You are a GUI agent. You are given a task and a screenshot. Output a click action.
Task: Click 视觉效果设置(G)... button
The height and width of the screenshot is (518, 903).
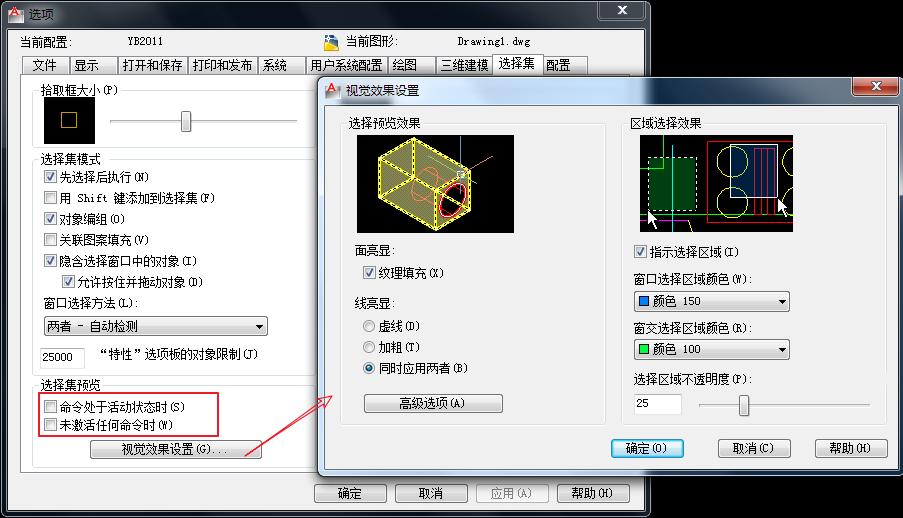coord(176,449)
